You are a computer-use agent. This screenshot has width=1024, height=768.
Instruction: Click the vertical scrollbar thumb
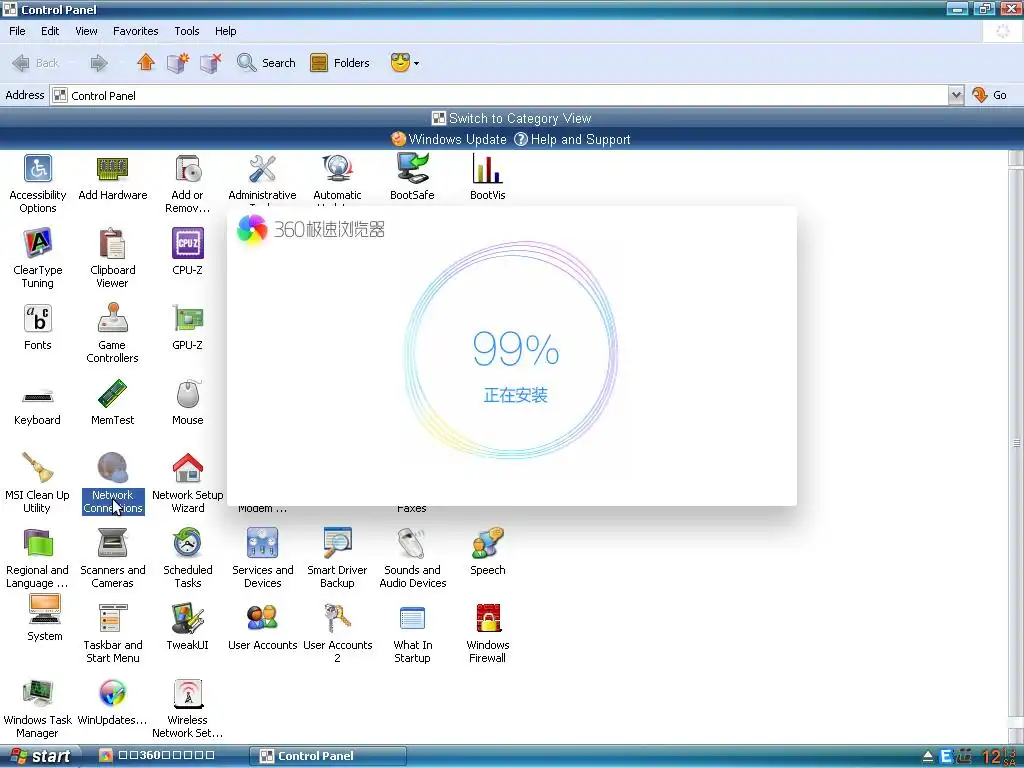point(1016,443)
